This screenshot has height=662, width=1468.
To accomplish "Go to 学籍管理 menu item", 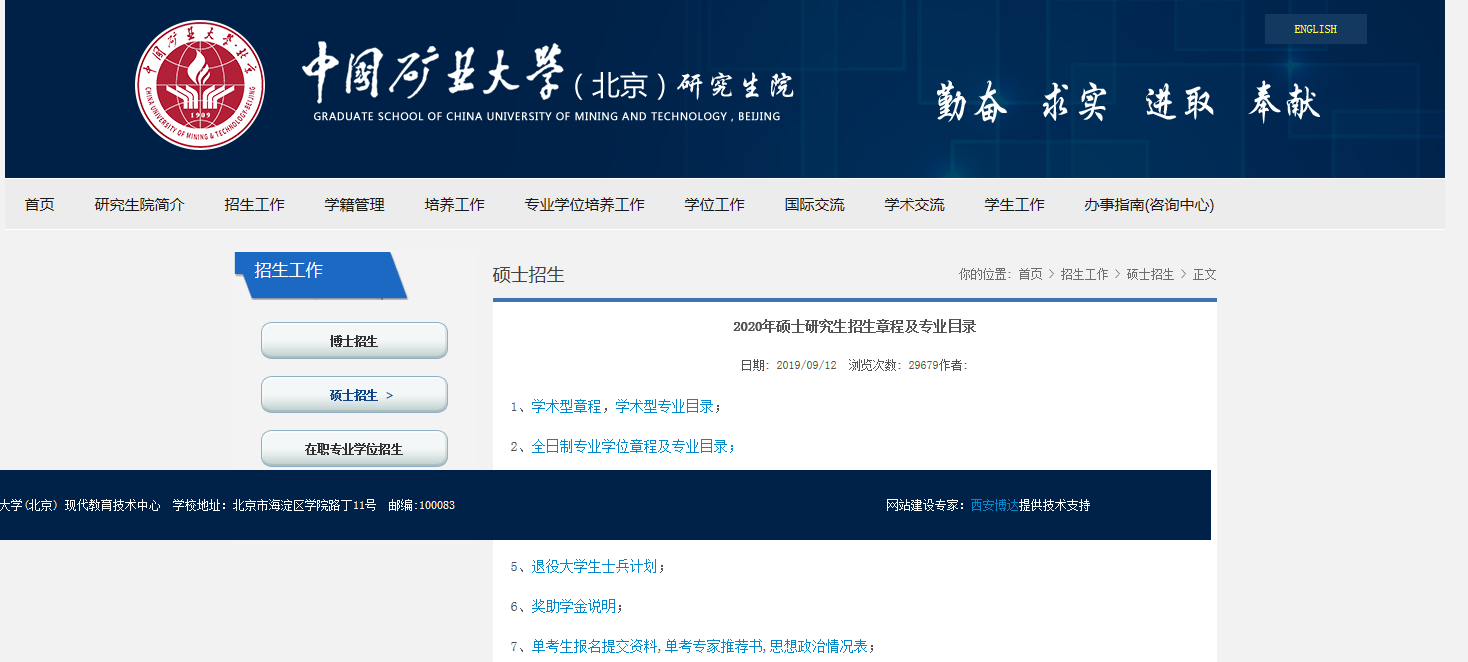I will pos(355,205).
